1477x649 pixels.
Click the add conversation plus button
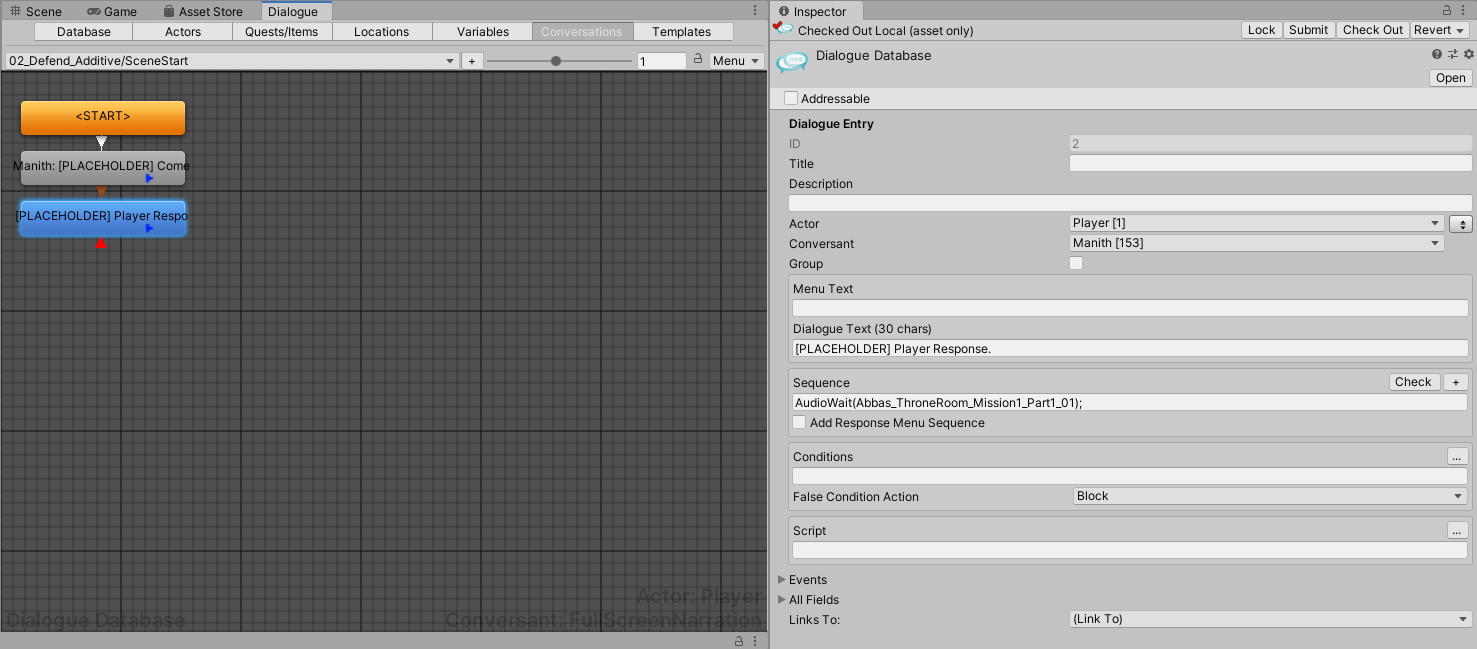[472, 61]
